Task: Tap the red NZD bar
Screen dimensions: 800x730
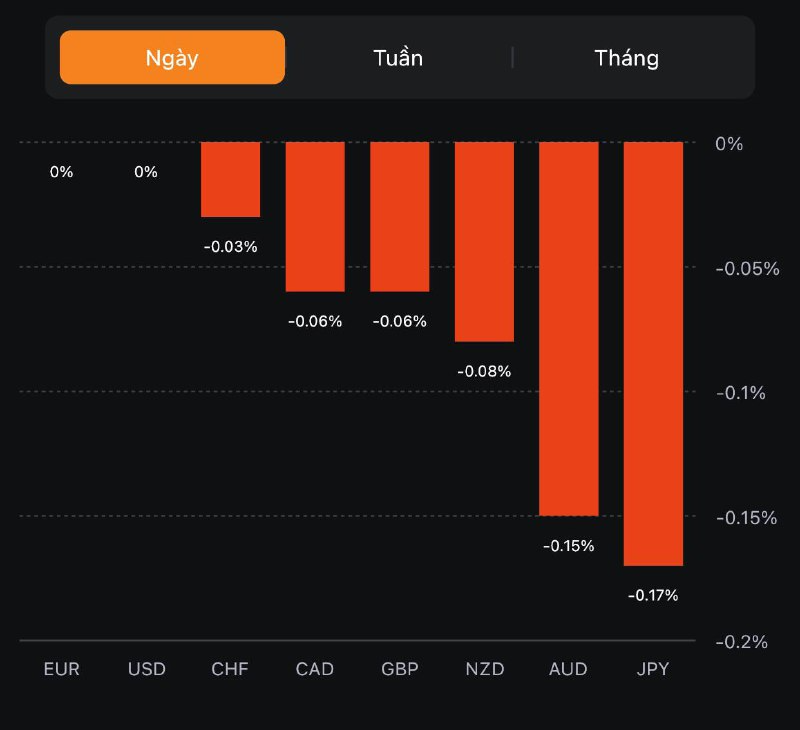Action: click(x=484, y=242)
